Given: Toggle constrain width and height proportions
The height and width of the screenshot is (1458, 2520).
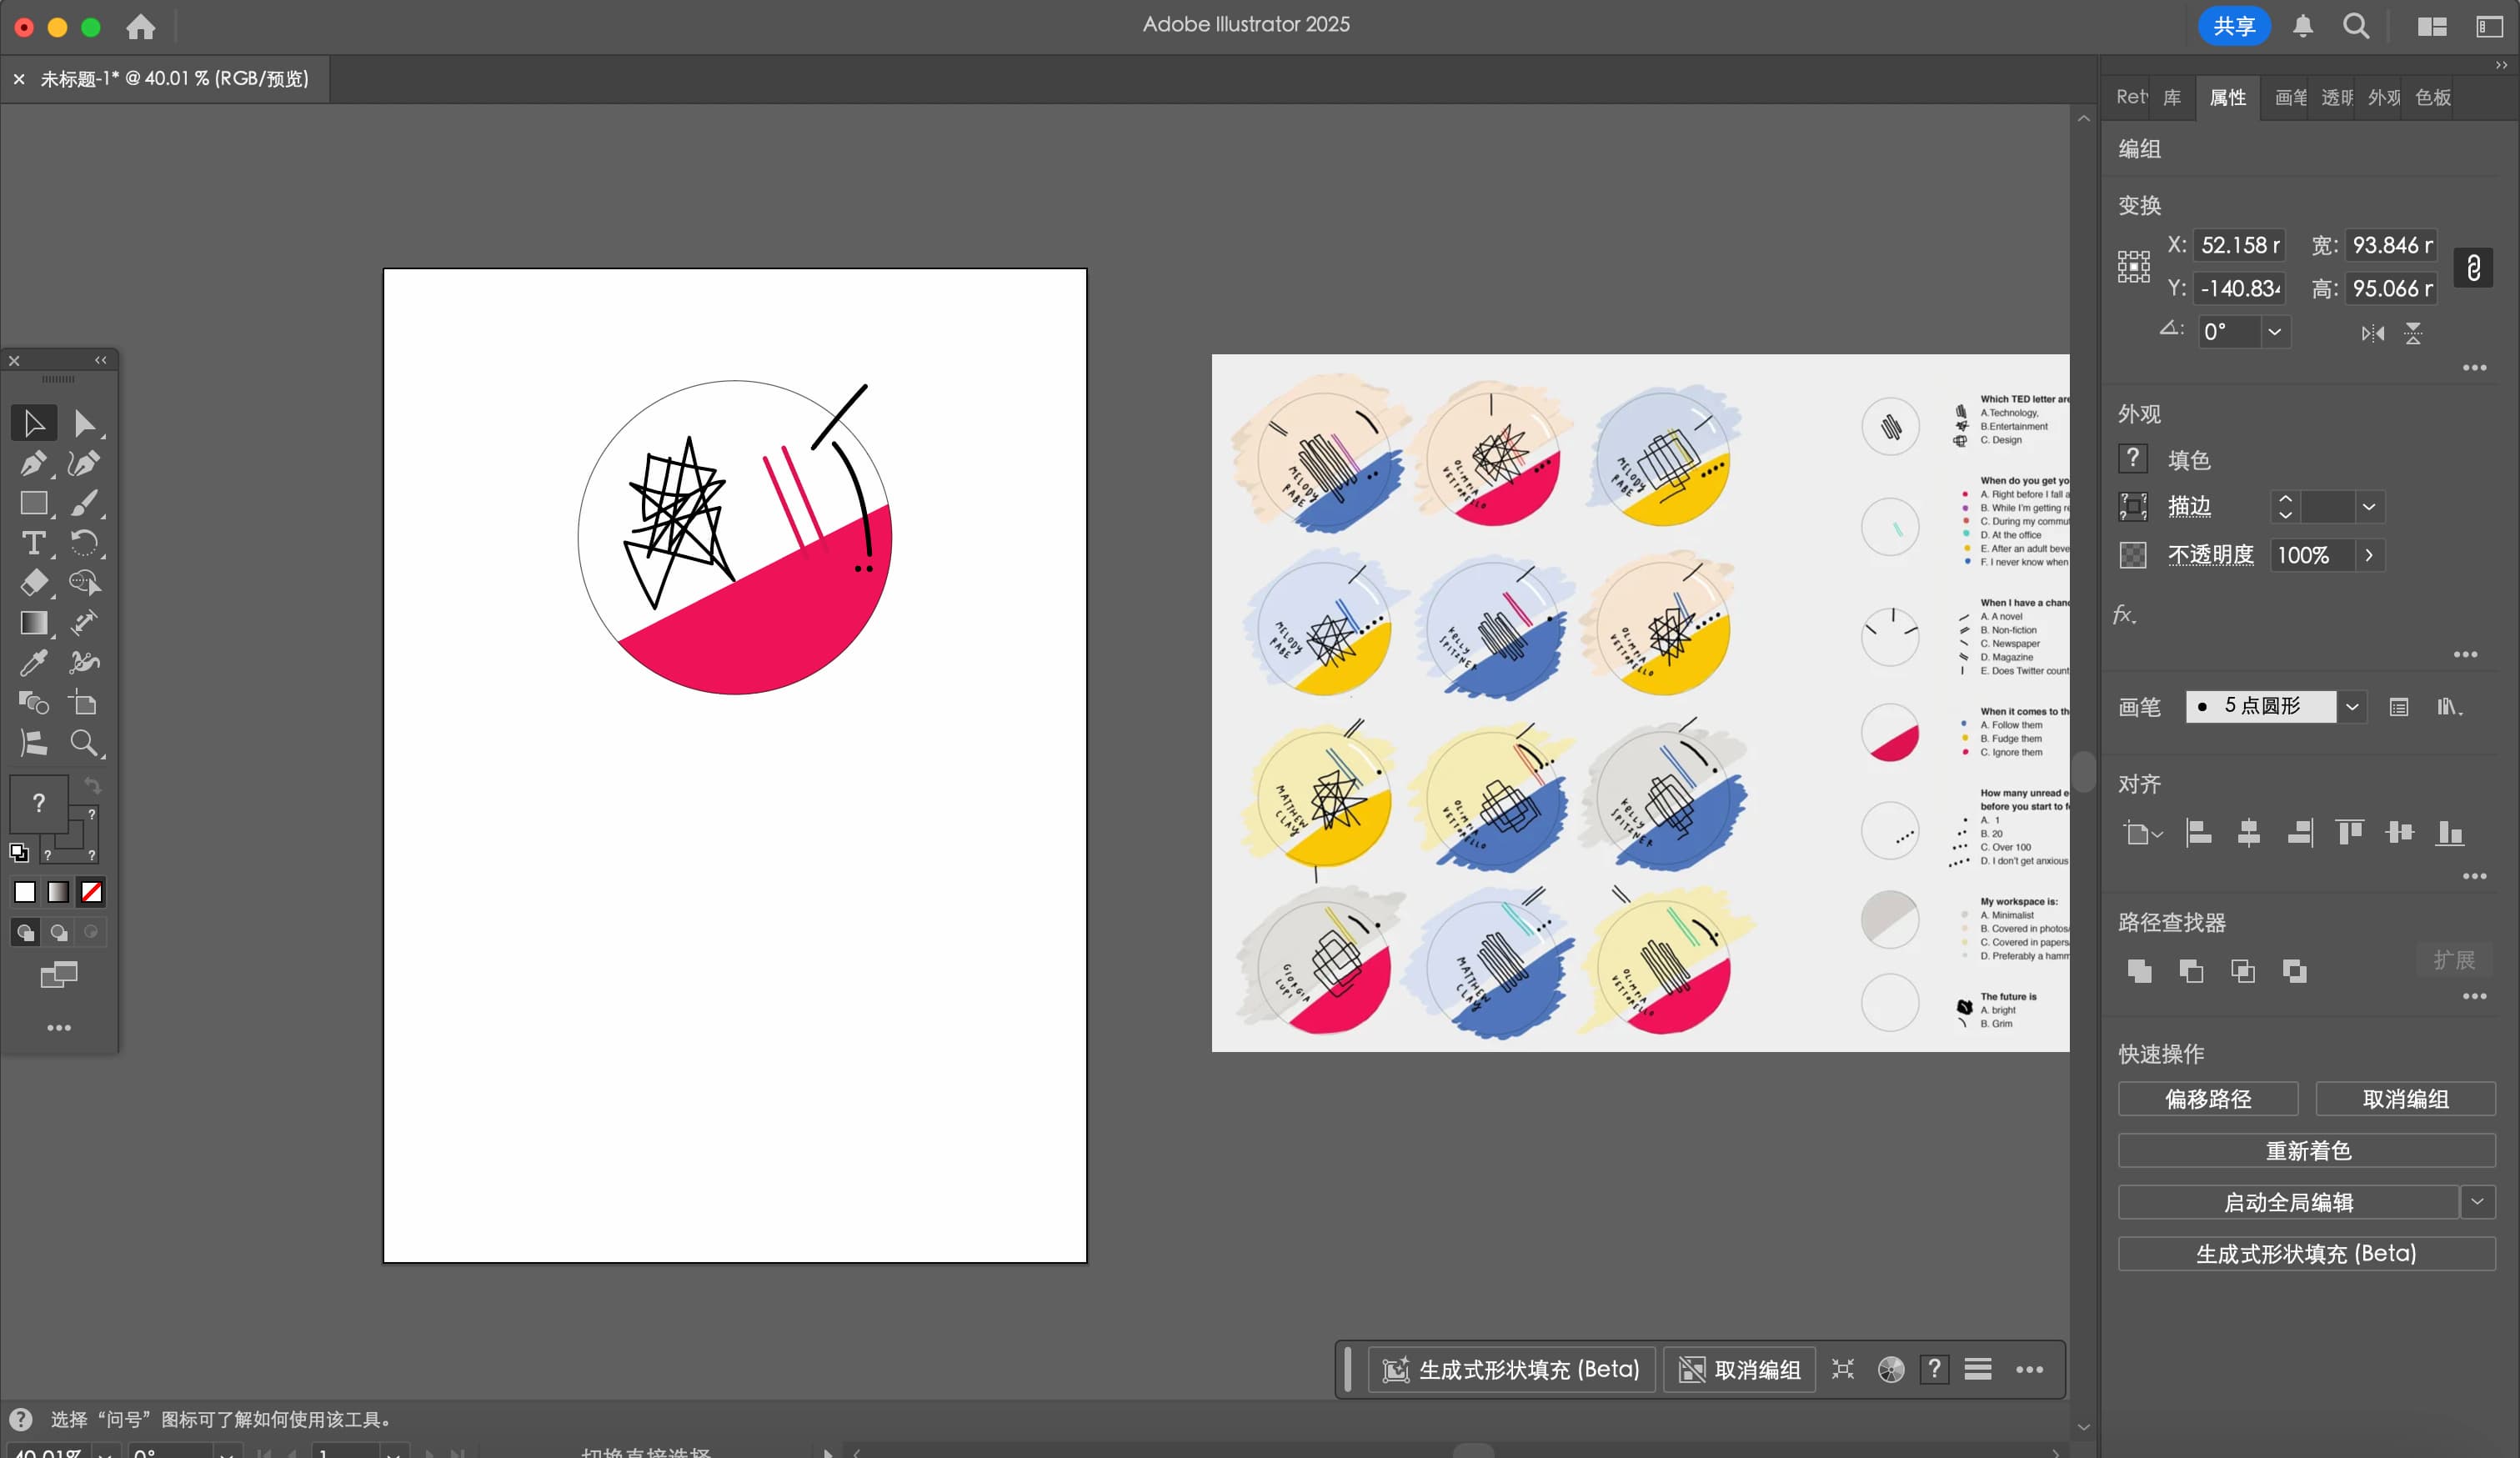Looking at the screenshot, I should (x=2473, y=267).
